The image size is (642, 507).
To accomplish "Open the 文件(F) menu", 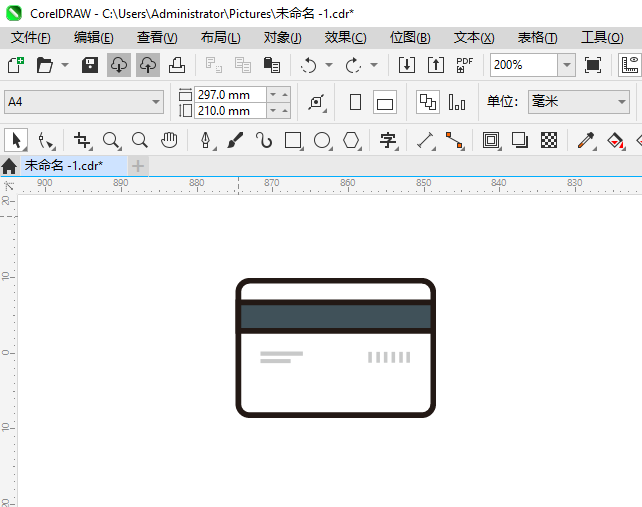I will 31,38.
